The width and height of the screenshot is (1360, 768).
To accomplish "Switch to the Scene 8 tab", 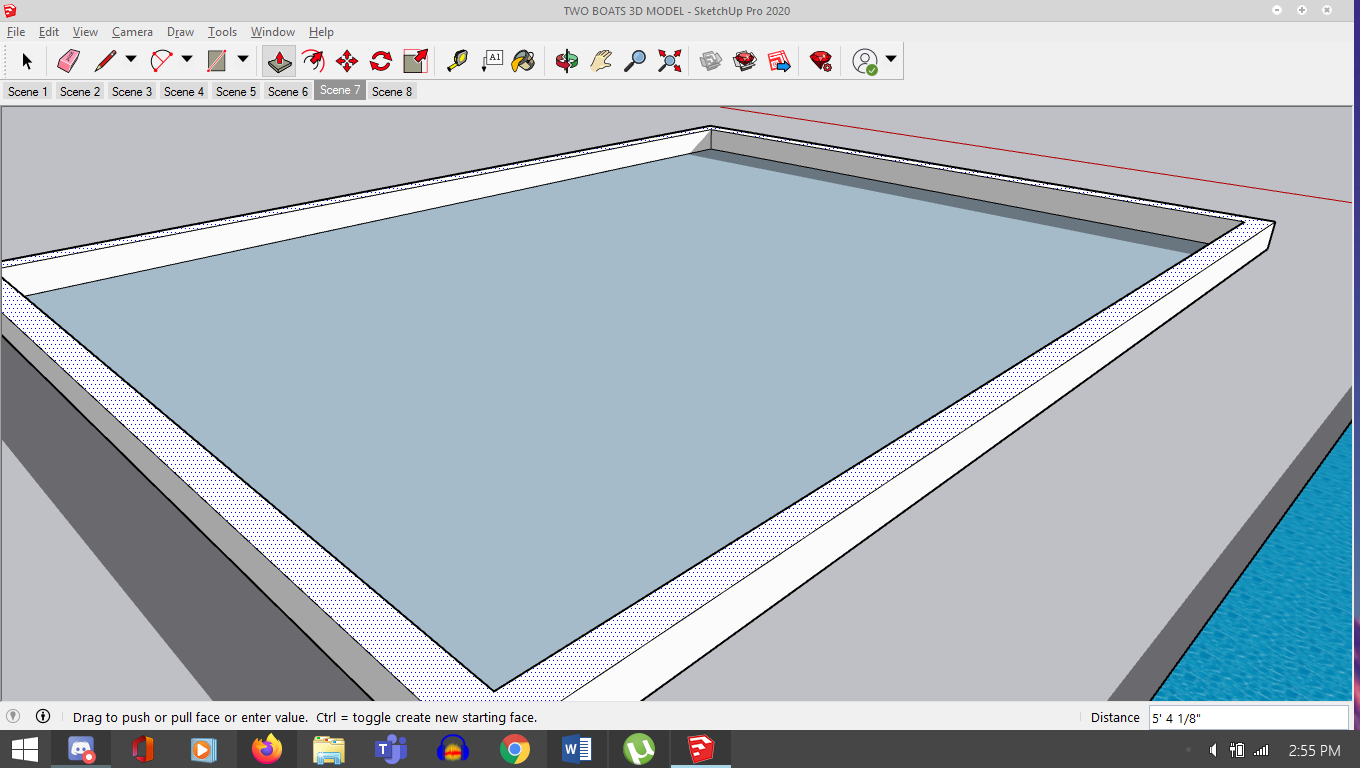I will click(x=392, y=91).
